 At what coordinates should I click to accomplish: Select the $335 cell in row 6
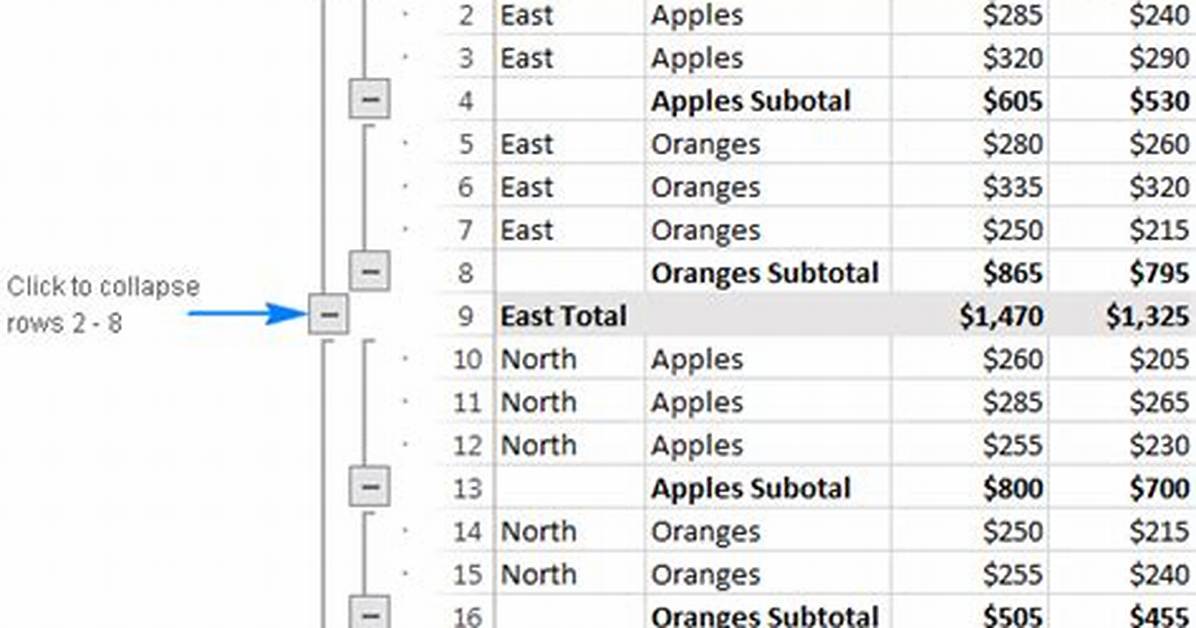pyautogui.click(x=969, y=187)
